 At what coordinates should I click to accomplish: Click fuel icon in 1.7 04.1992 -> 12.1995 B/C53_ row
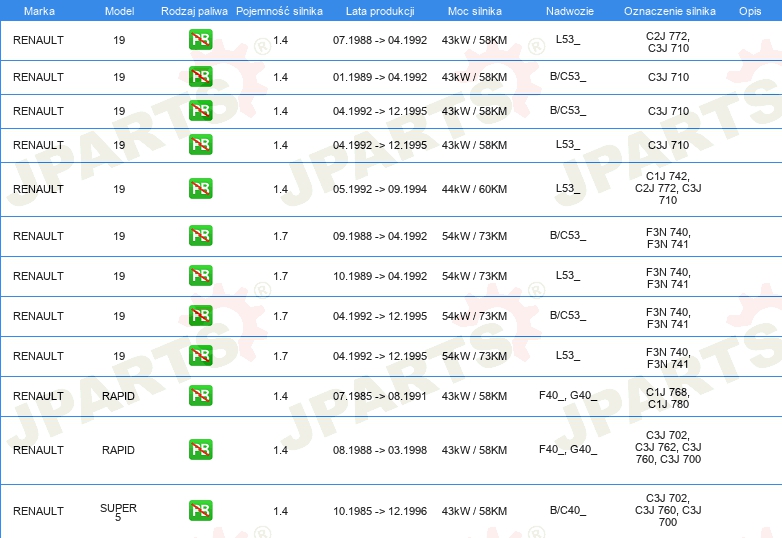pyautogui.click(x=200, y=316)
